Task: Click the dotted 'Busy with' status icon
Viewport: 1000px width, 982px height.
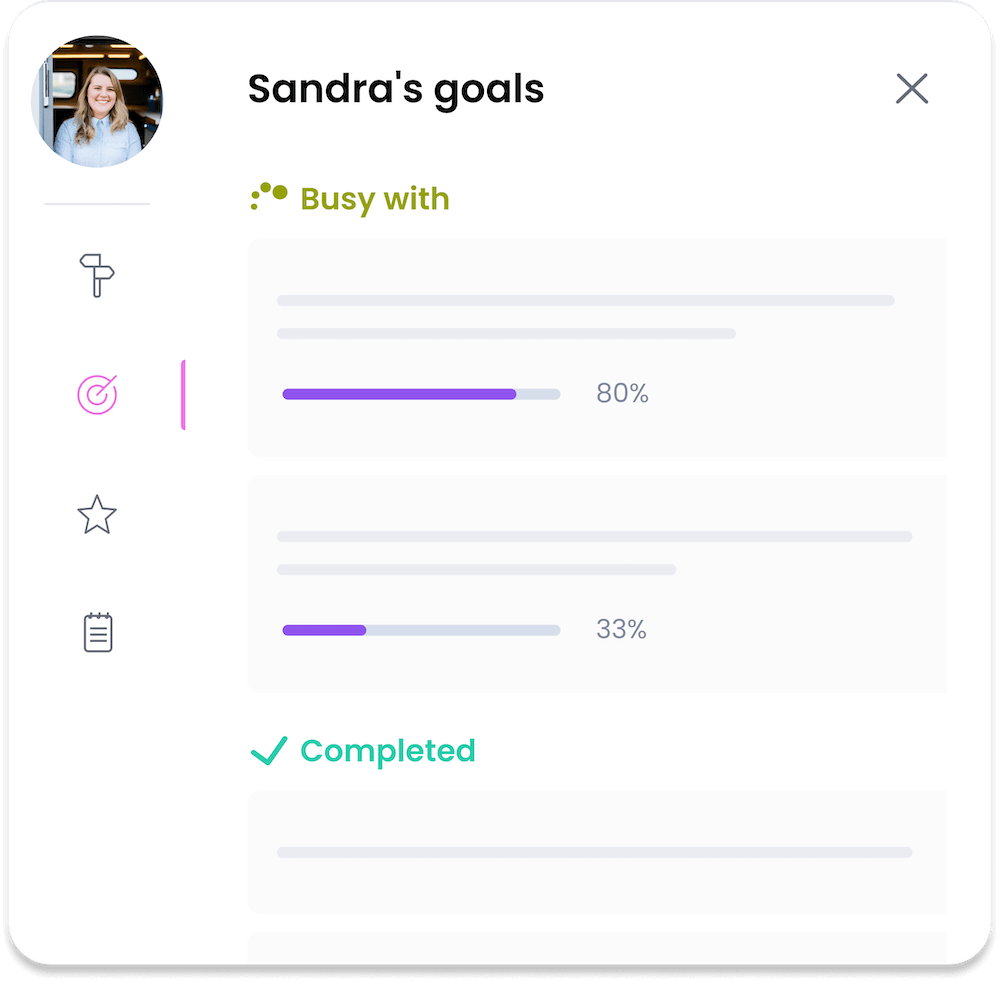Action: (266, 197)
